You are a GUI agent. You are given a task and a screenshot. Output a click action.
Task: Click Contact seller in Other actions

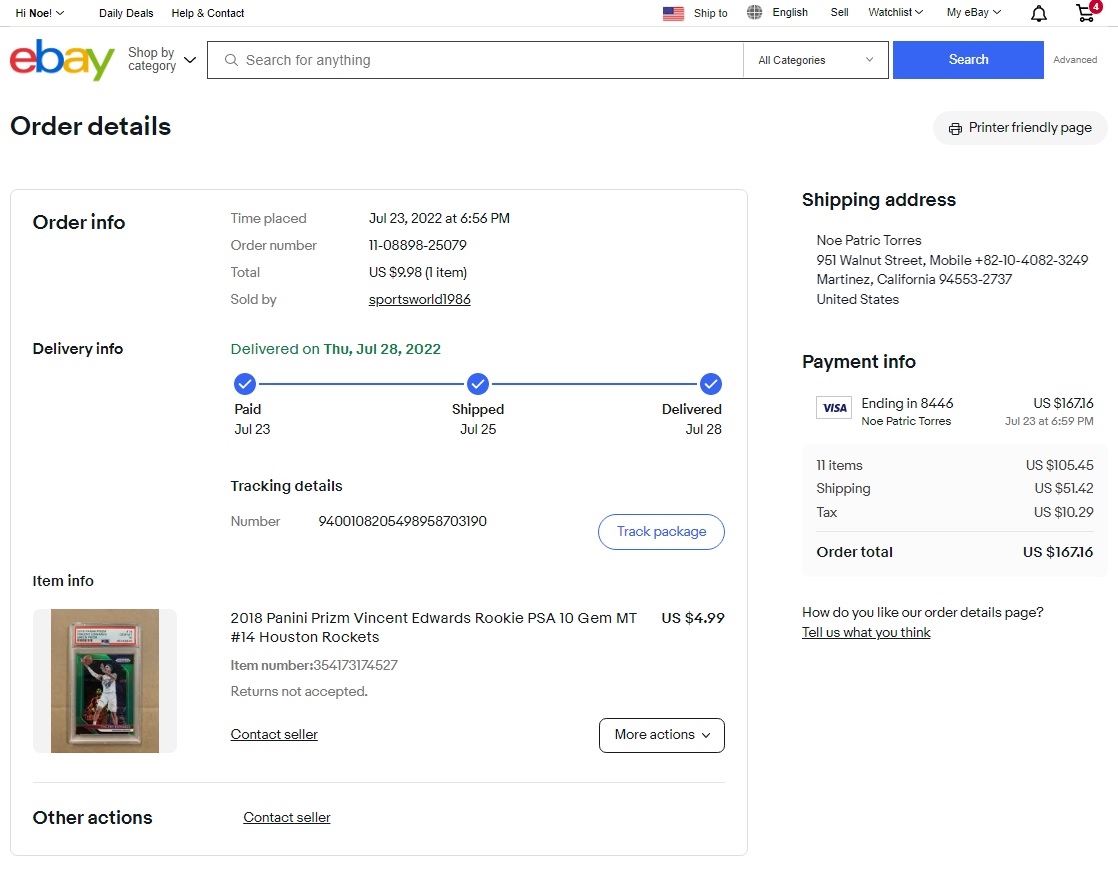(287, 818)
